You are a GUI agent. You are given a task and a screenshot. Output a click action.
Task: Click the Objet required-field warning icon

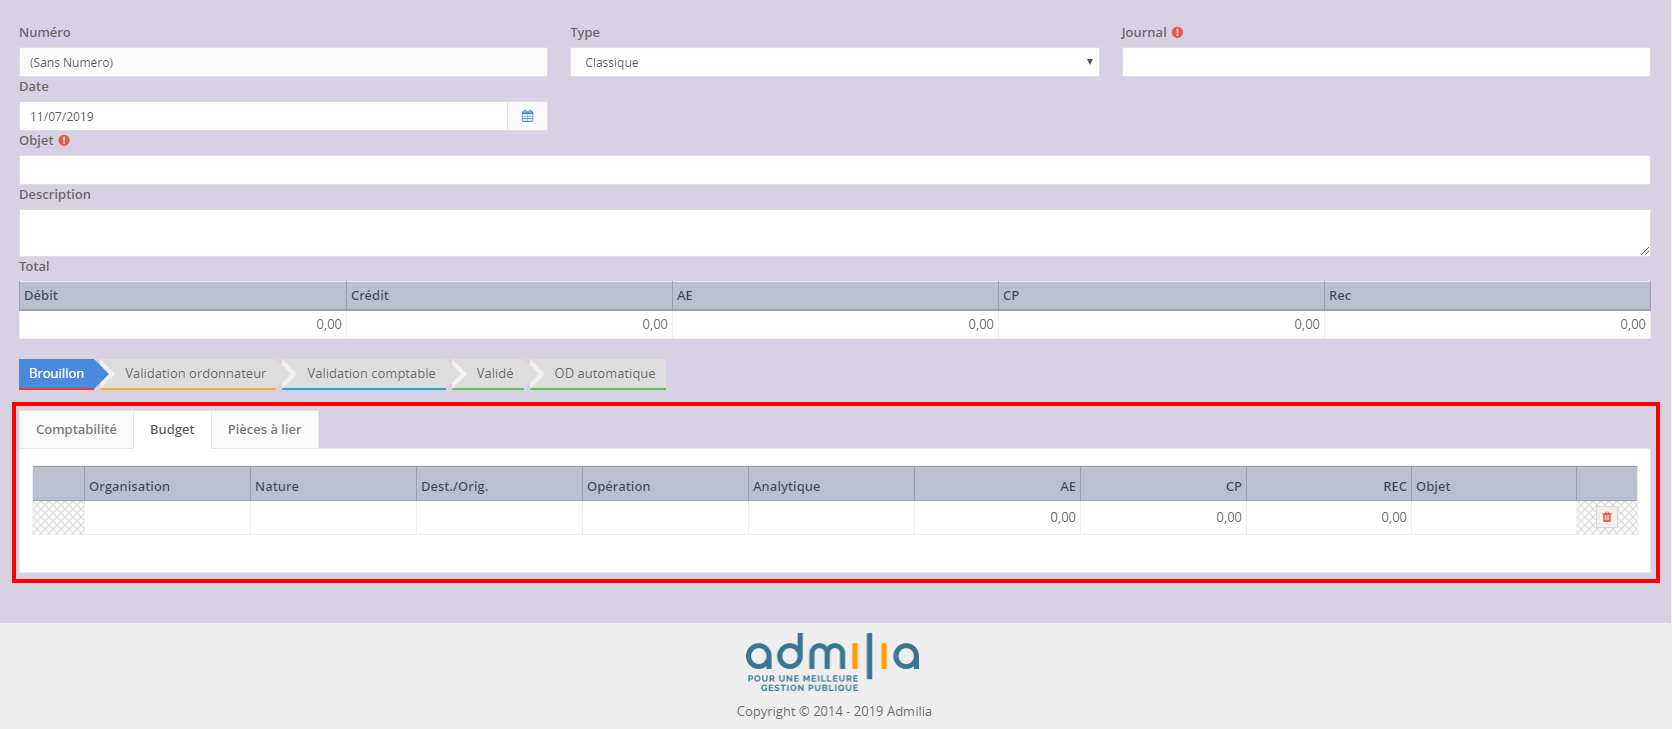pyautogui.click(x=64, y=141)
